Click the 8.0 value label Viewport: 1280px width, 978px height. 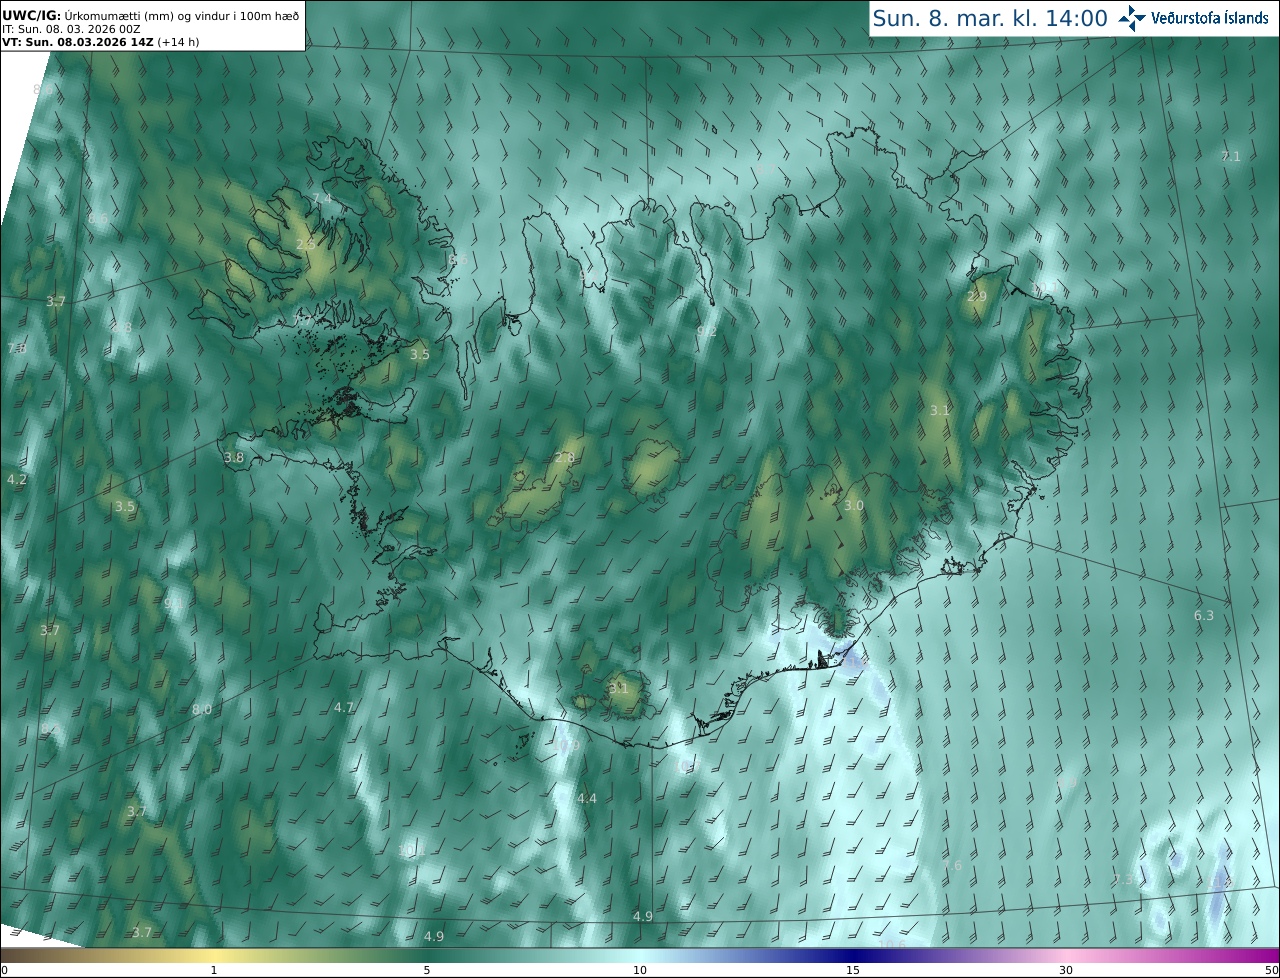pos(202,709)
